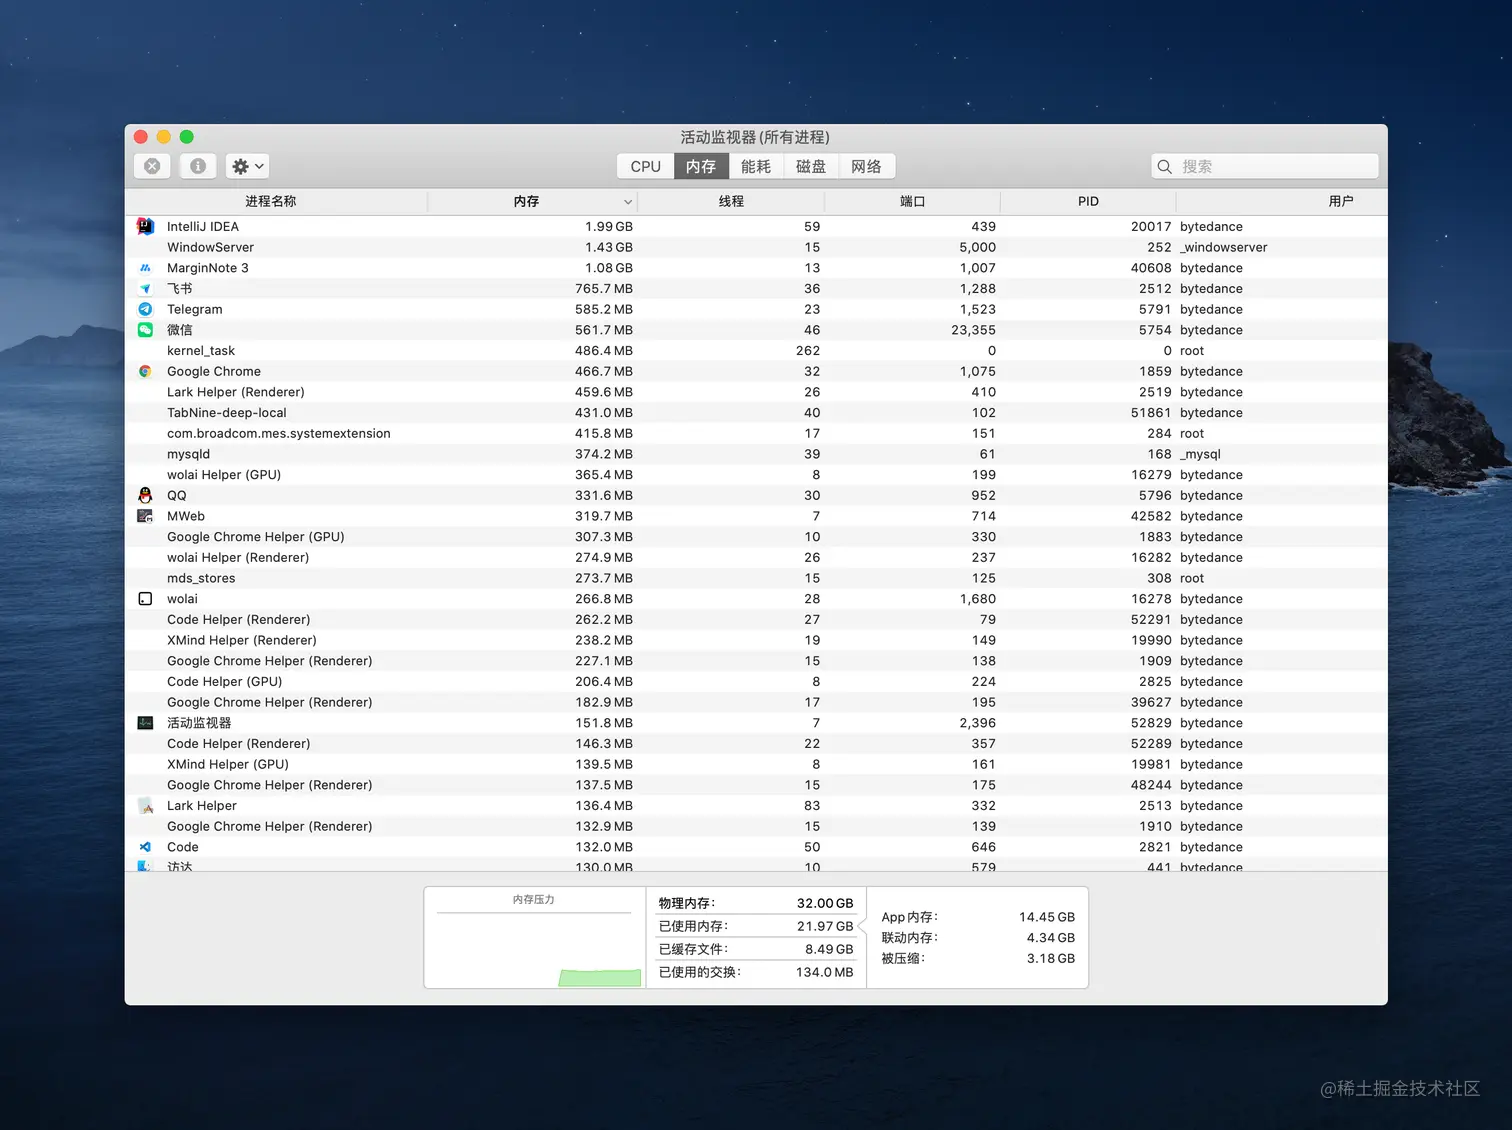
Task: Click the 已缓存文件 8.49 GB entry
Action: (756, 949)
